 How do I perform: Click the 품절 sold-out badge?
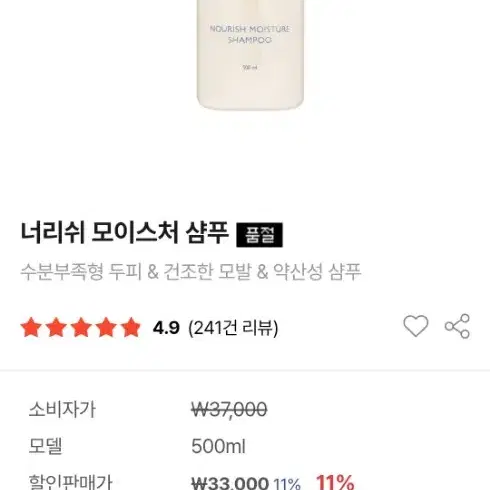pyautogui.click(x=259, y=235)
